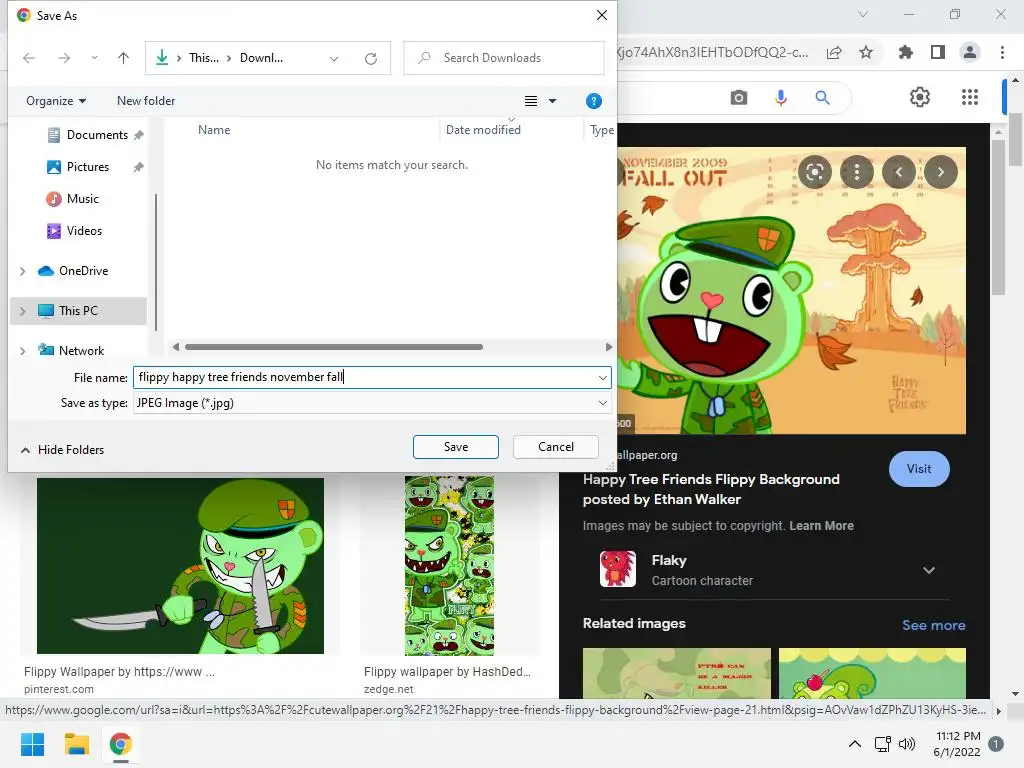Open the File name dropdown arrow
The width and height of the screenshot is (1024, 768).
[x=602, y=377]
